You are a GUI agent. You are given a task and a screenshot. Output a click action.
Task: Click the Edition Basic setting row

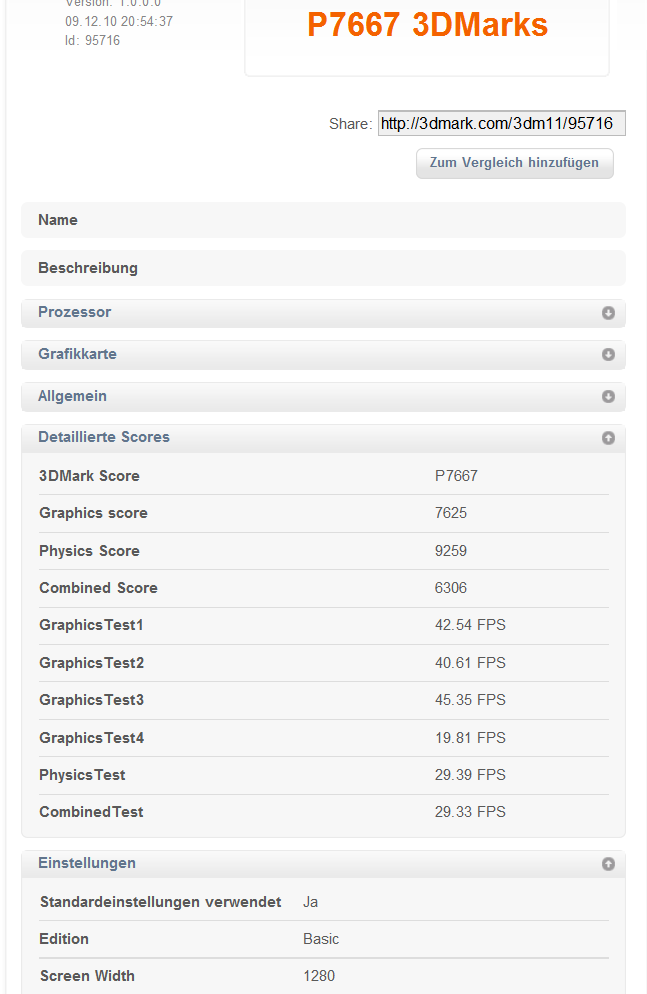(x=324, y=939)
